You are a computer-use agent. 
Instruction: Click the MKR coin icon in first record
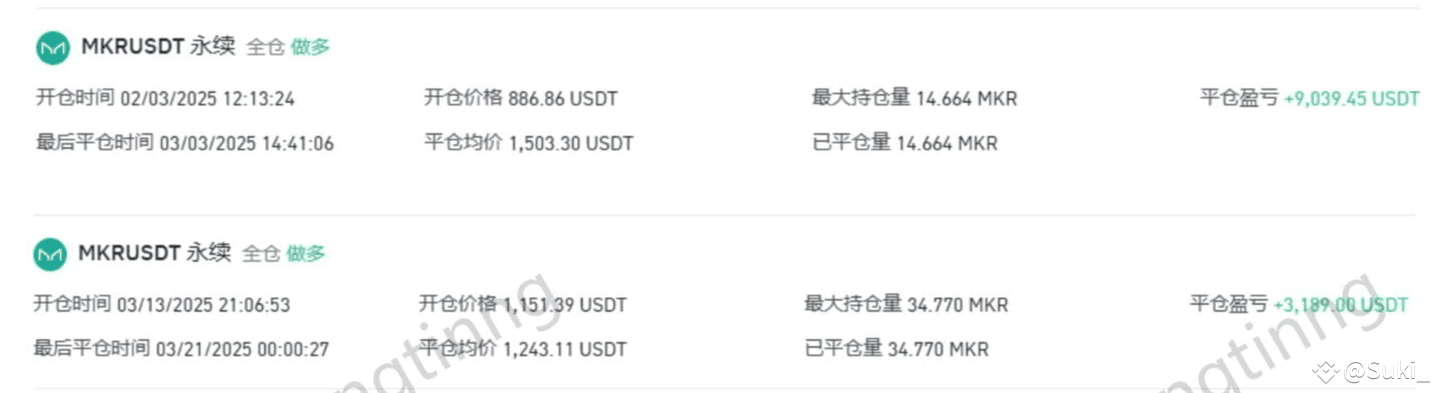pos(53,47)
